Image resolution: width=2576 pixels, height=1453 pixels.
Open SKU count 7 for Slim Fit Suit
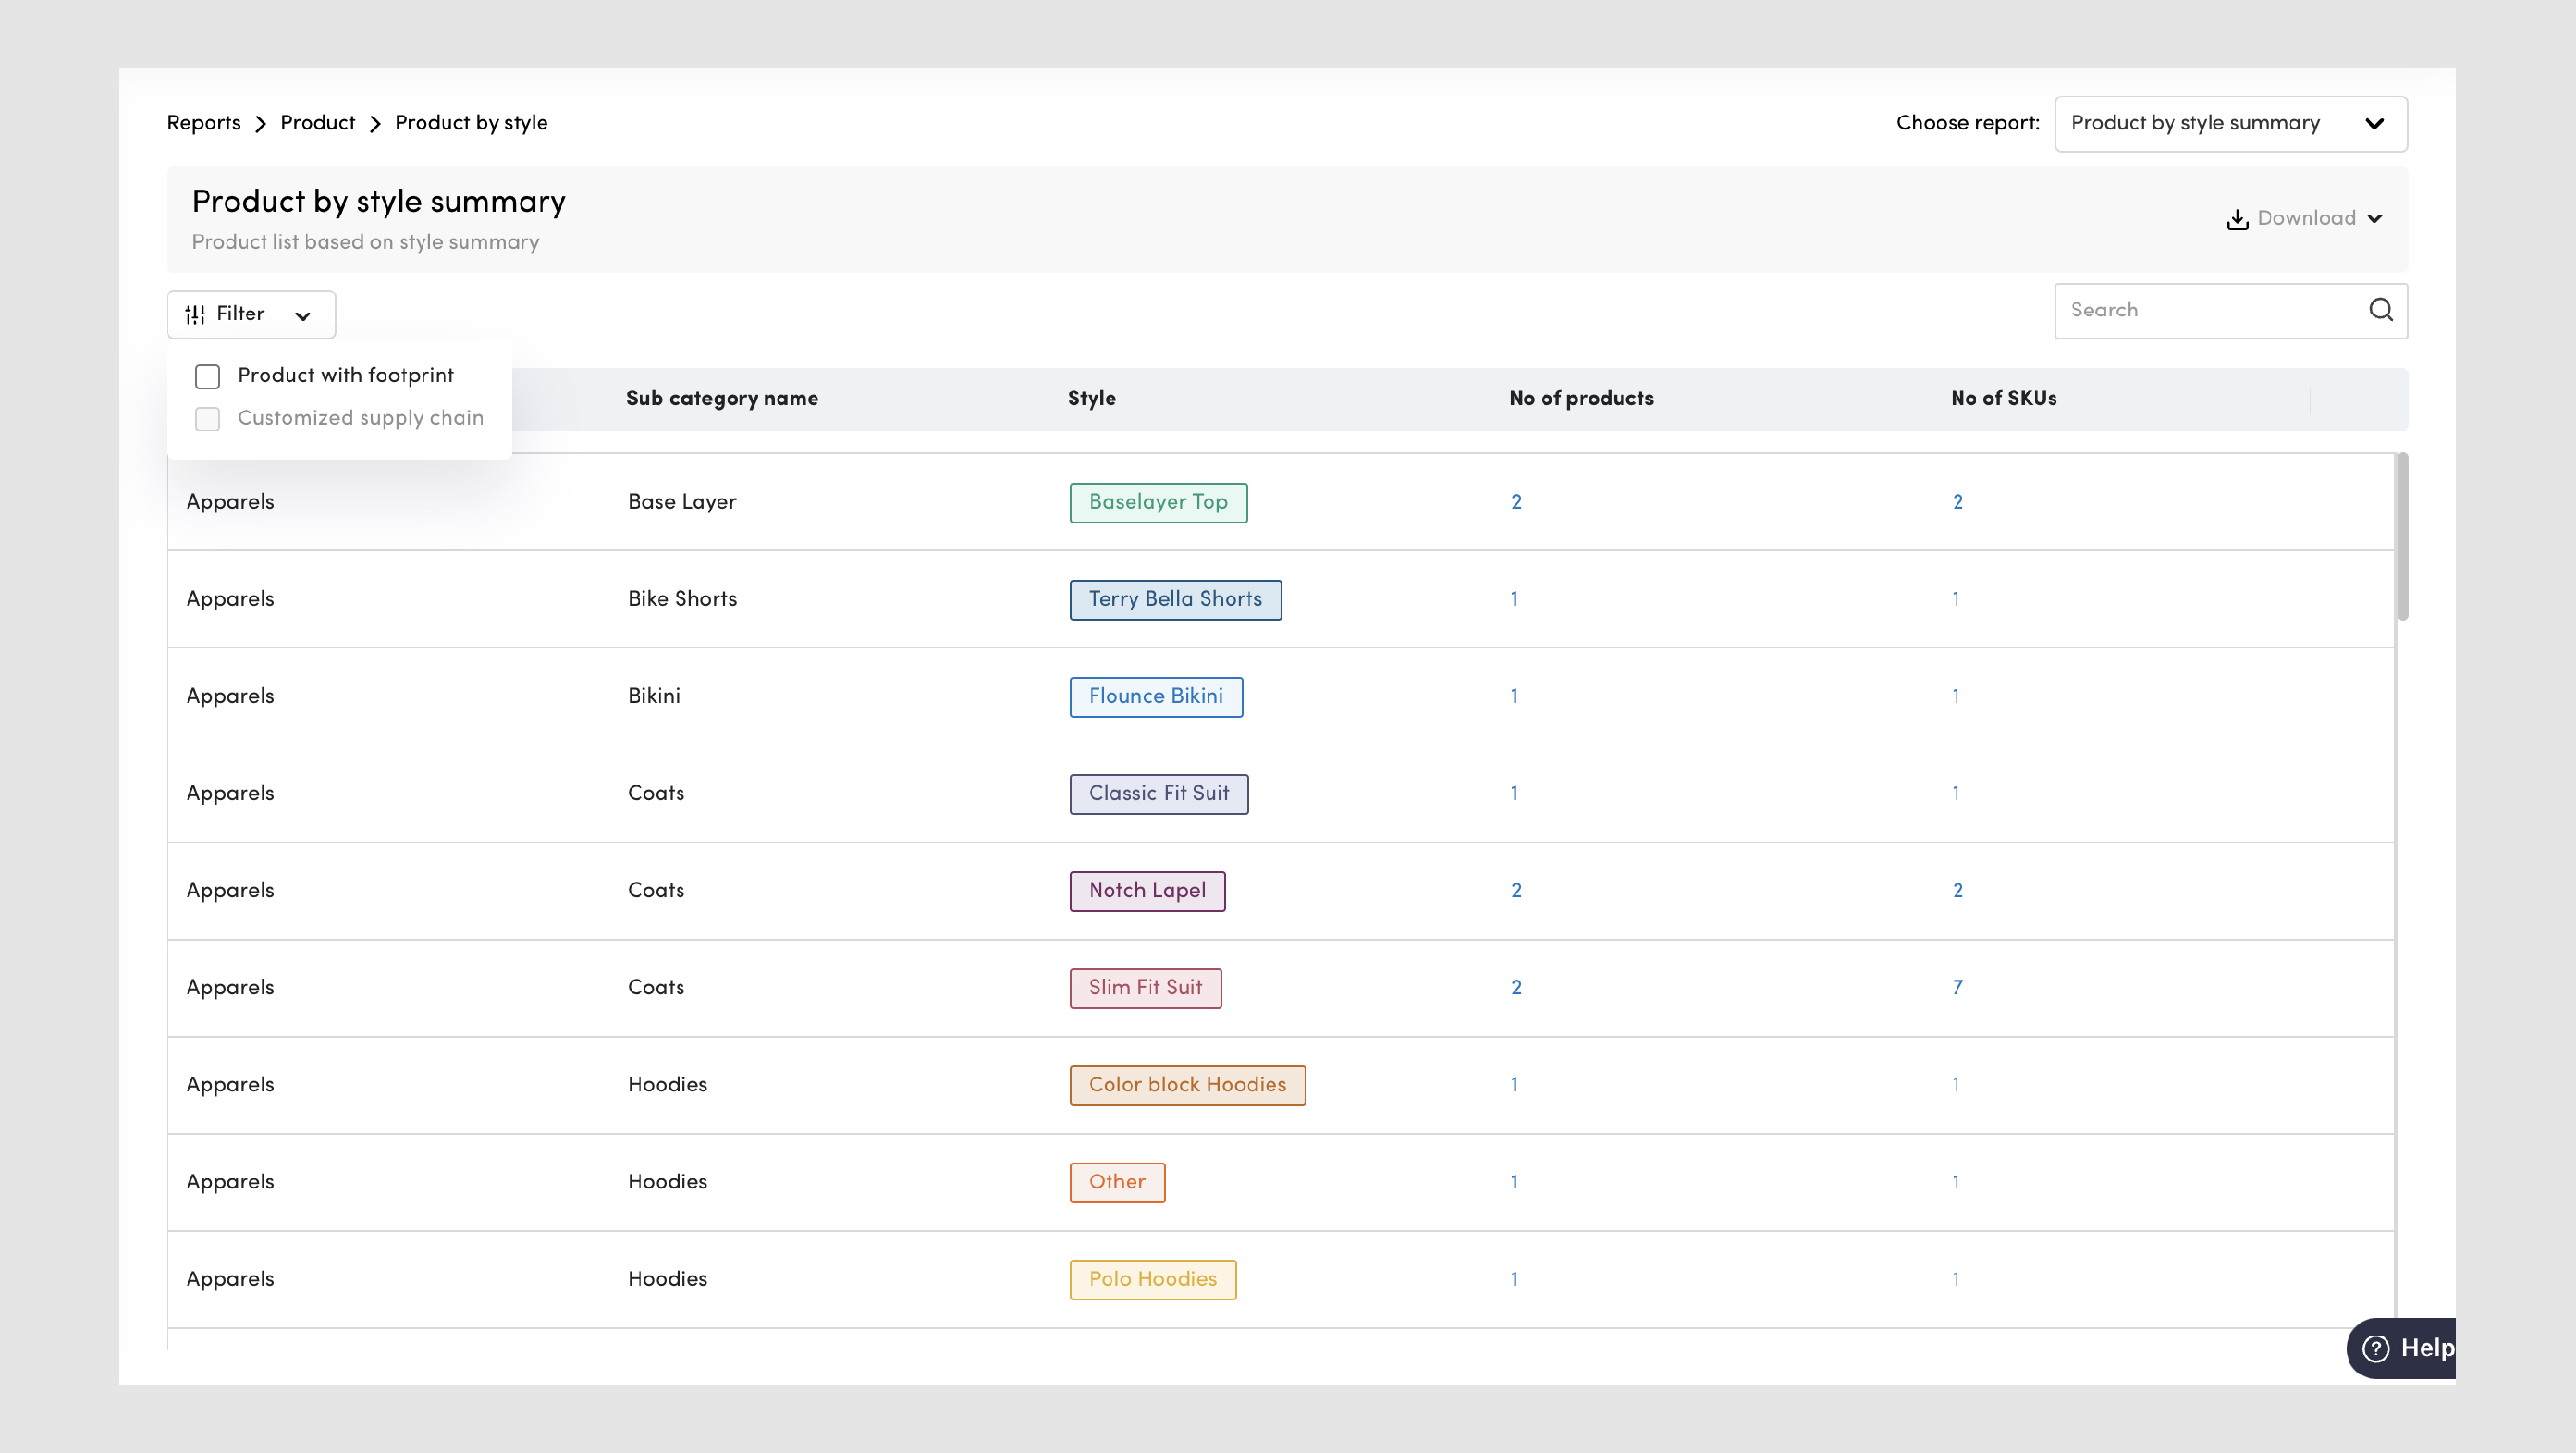[1957, 988]
